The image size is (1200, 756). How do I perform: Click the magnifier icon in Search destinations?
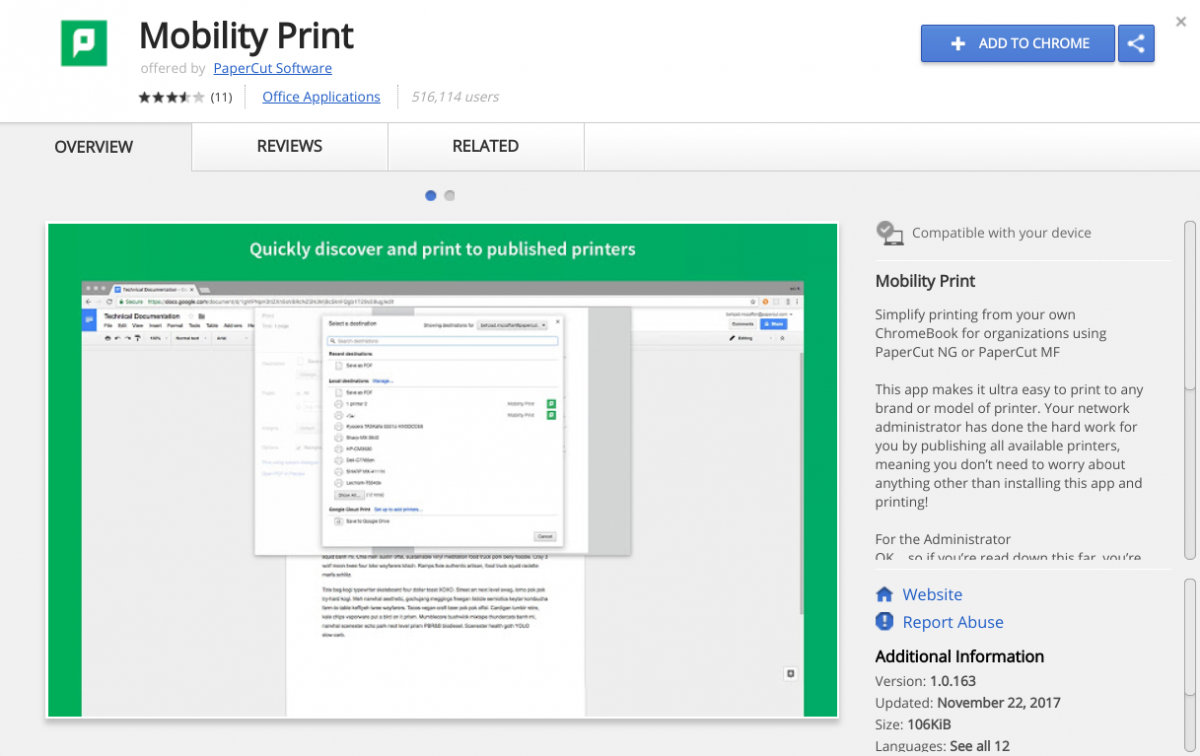pos(332,341)
